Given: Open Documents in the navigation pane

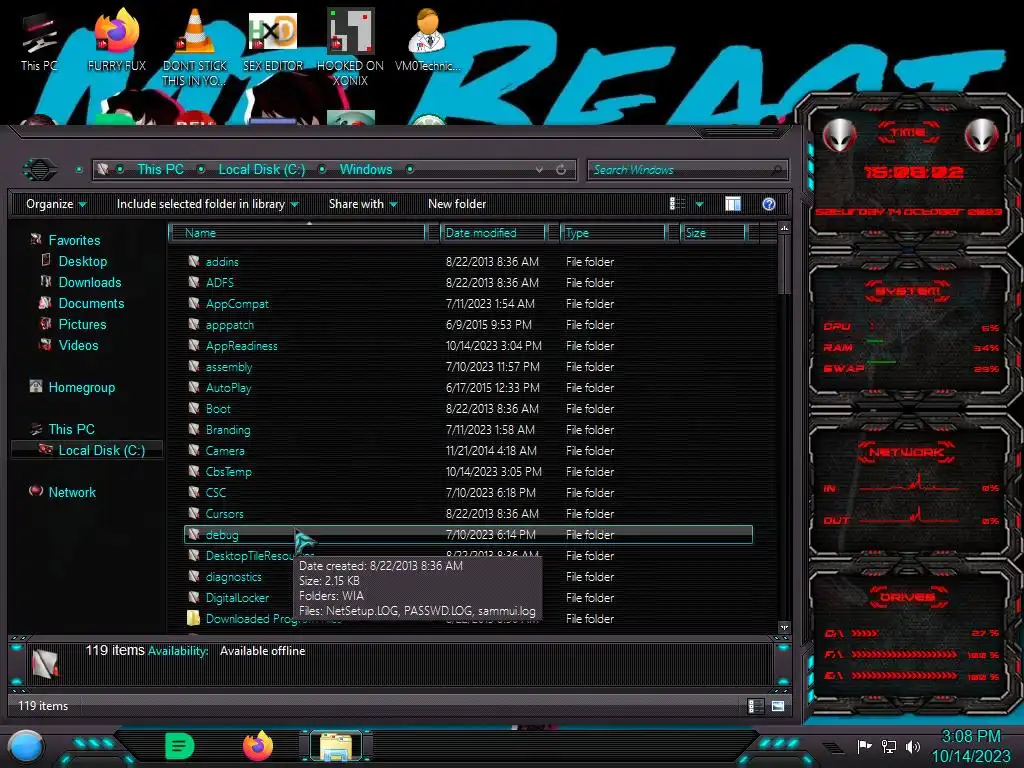Looking at the screenshot, I should click(x=82, y=303).
